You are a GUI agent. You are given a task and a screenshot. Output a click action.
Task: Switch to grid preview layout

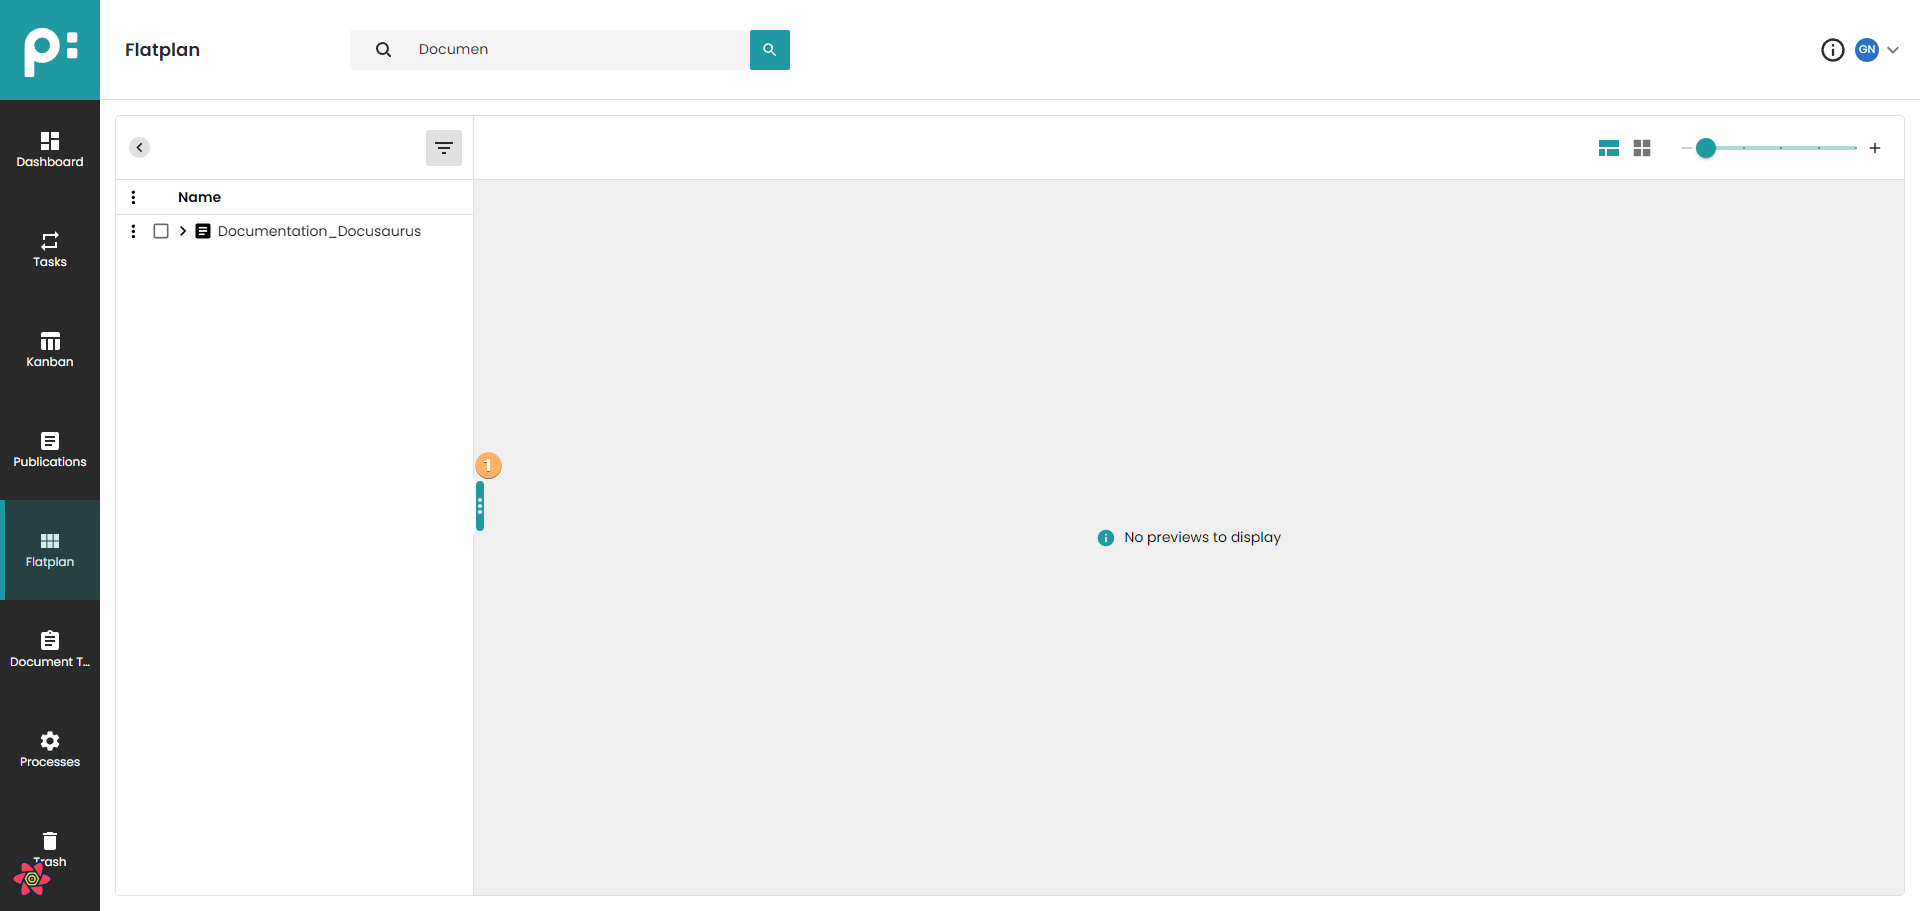point(1642,148)
